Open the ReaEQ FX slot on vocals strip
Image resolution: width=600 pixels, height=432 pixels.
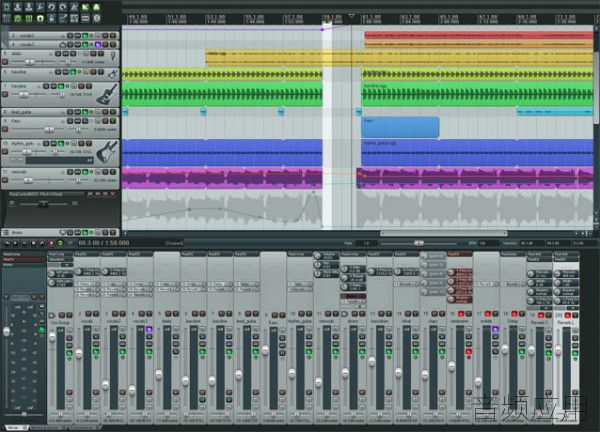coord(87,254)
